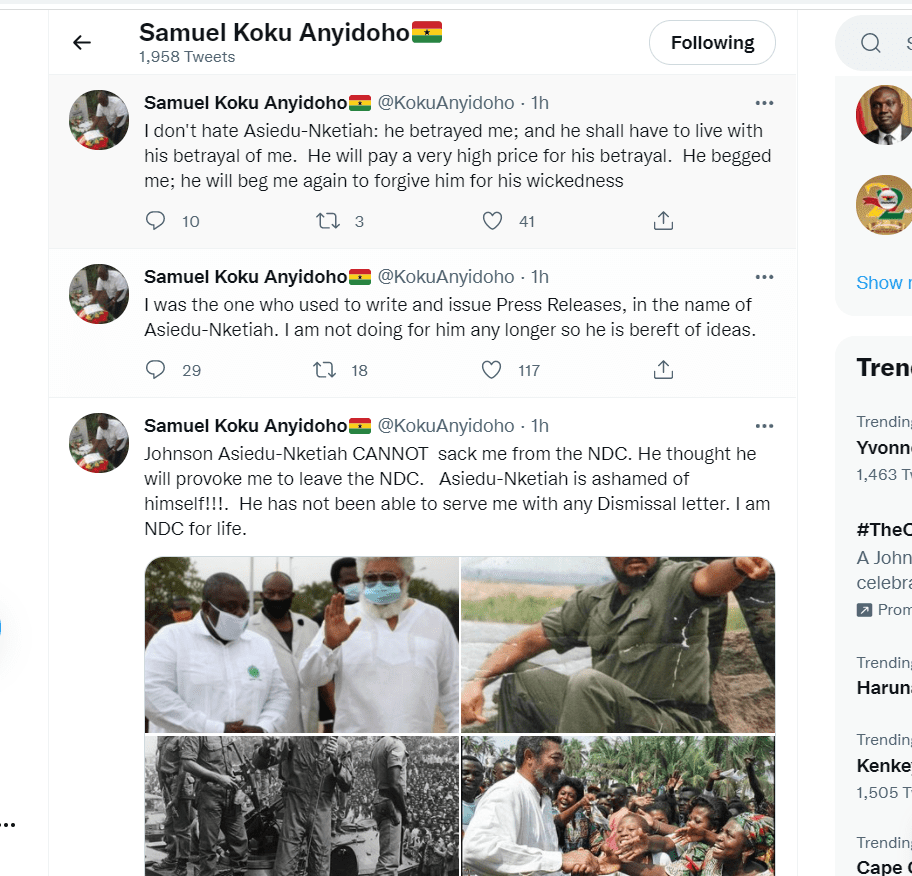Open more options on the Press Releases tweet
Screen dimensions: 912x876
click(764, 277)
